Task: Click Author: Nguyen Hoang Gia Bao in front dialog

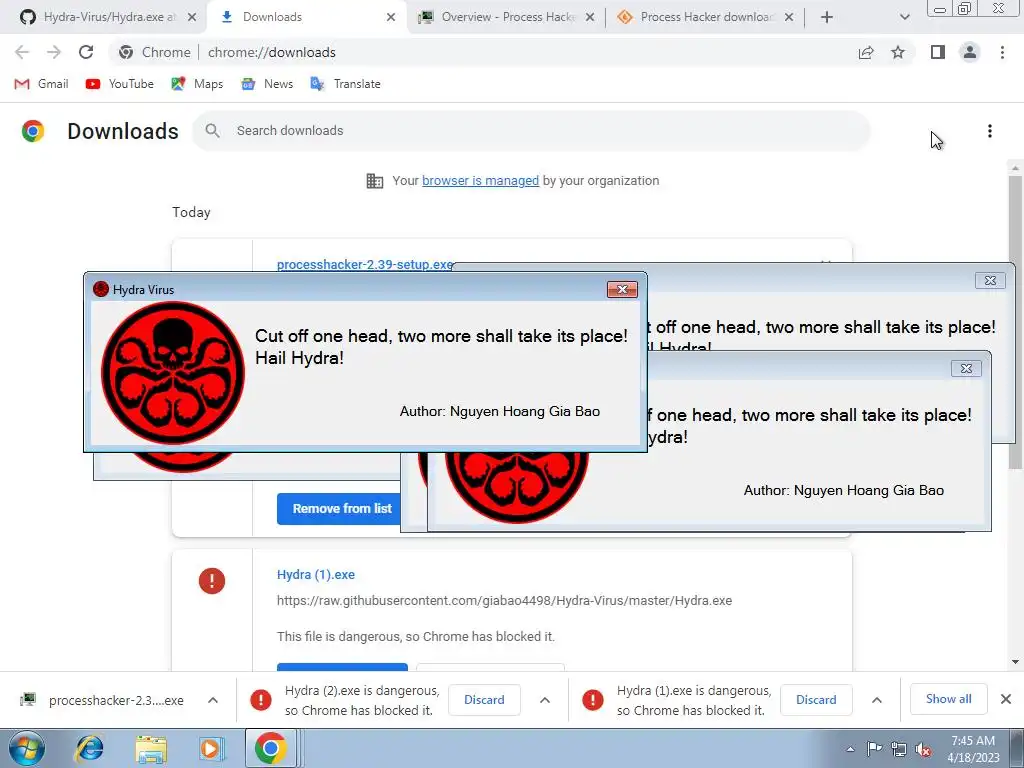Action: [500, 411]
